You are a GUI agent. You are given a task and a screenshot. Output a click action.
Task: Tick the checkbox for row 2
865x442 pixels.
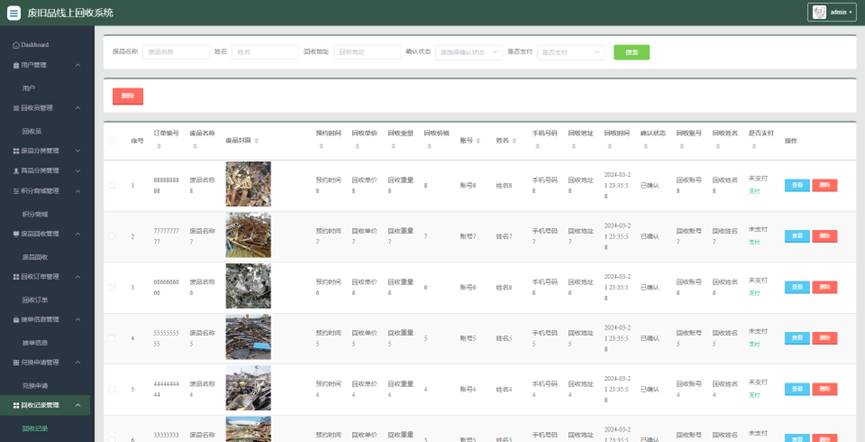[x=111, y=236]
